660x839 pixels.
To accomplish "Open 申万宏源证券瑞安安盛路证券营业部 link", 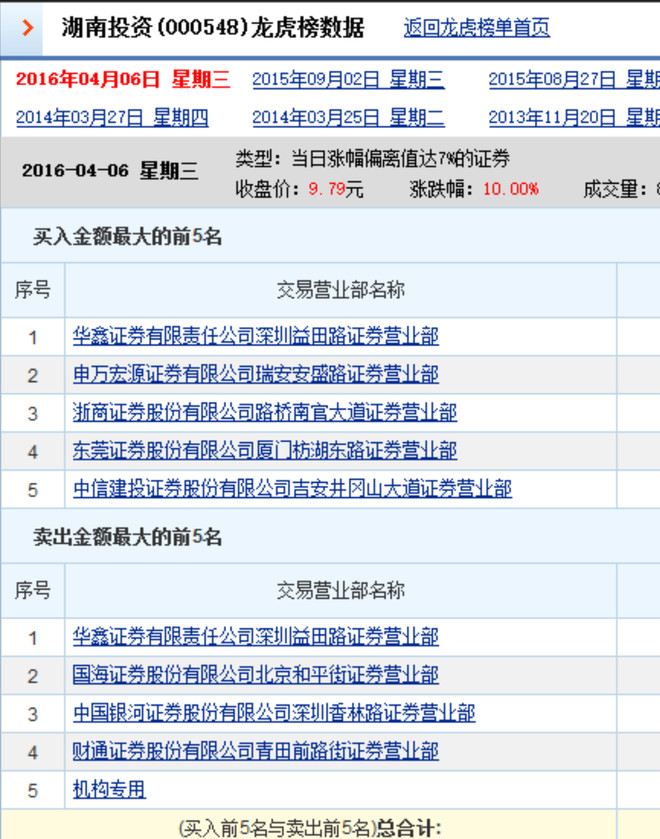I will click(256, 375).
